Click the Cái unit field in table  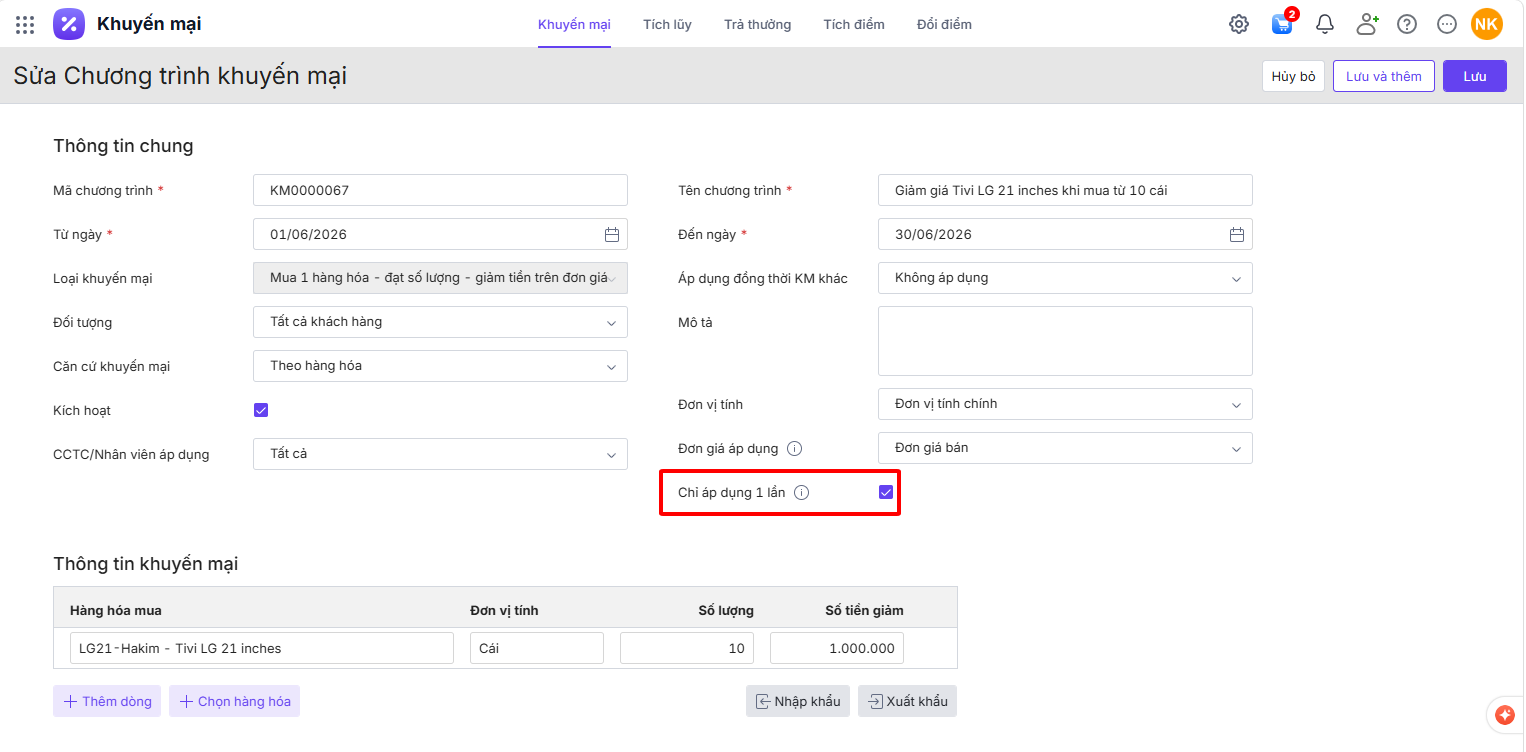click(x=537, y=648)
